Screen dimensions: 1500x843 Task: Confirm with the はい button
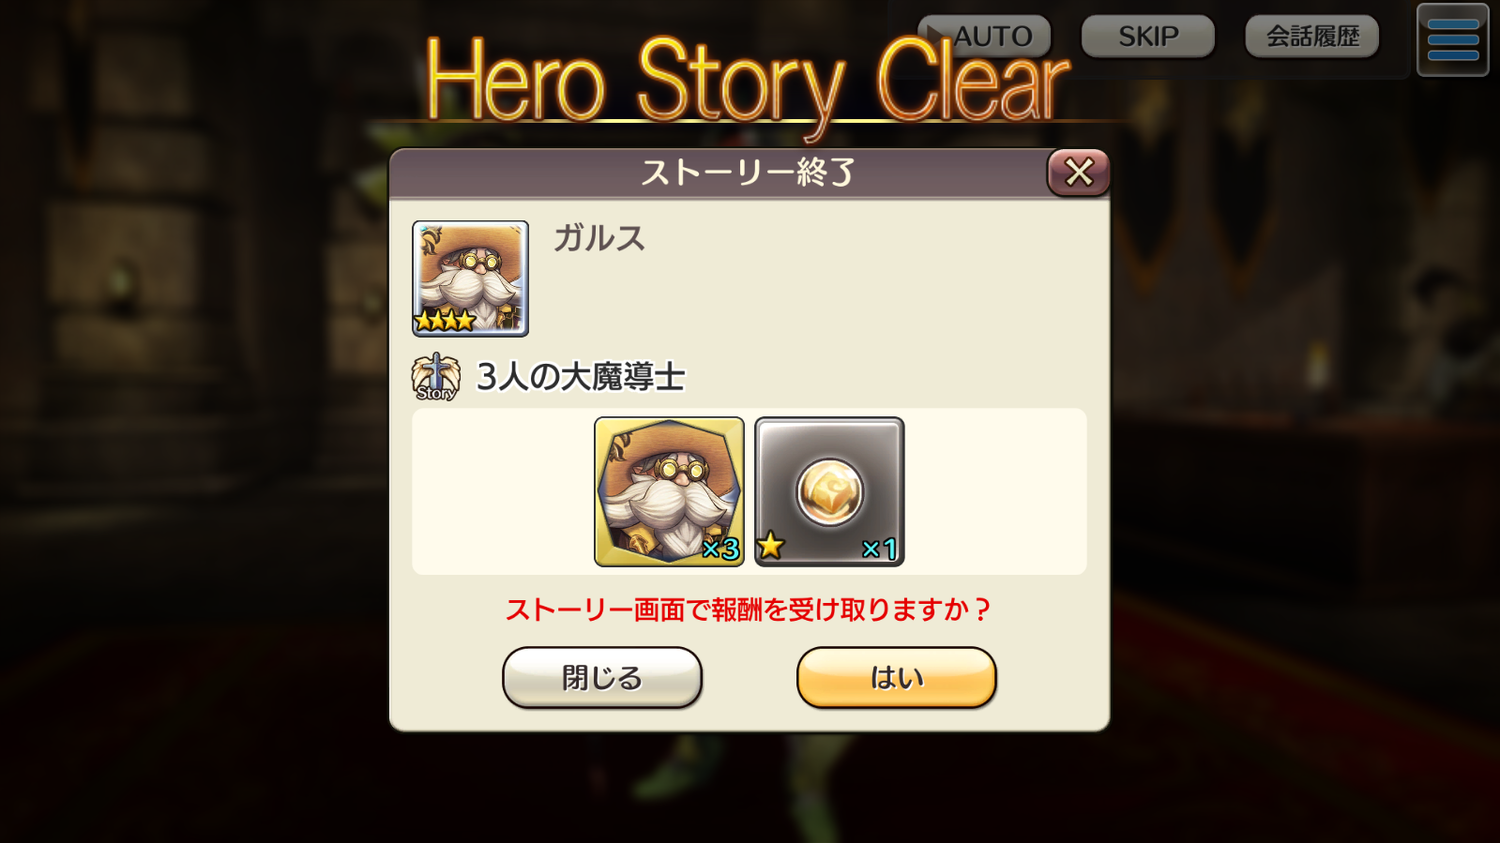point(896,677)
